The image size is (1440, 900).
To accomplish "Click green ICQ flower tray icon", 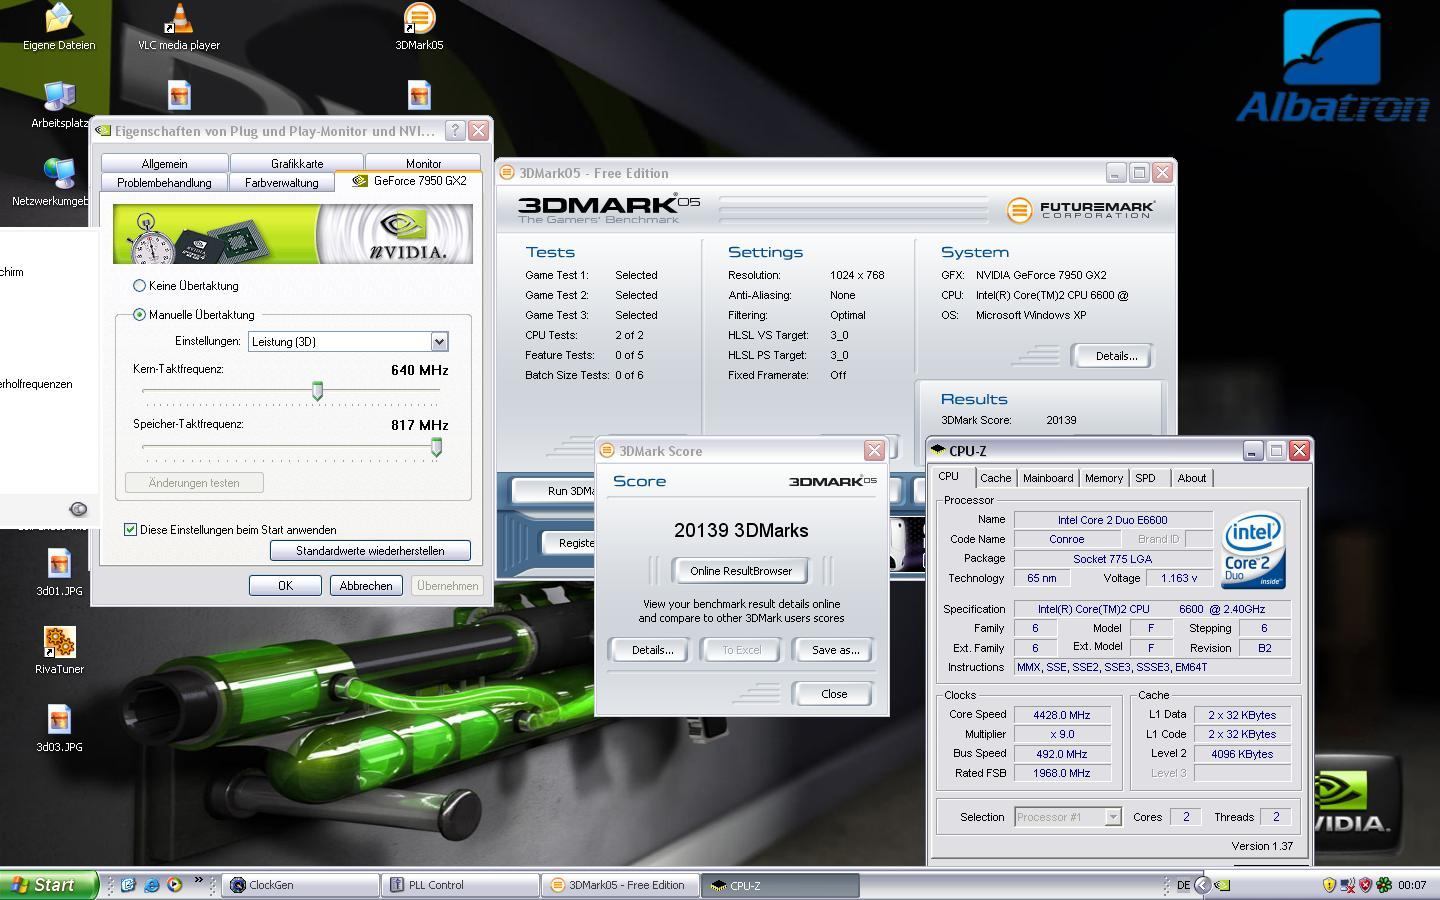I will 1384,885.
